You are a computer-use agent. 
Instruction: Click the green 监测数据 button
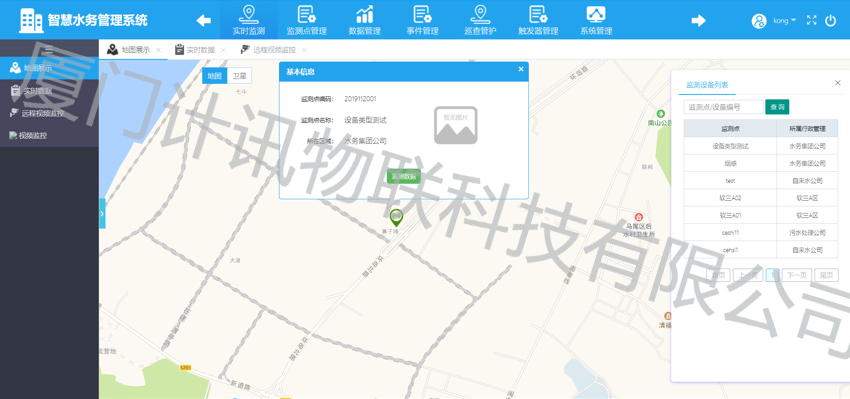[x=404, y=176]
